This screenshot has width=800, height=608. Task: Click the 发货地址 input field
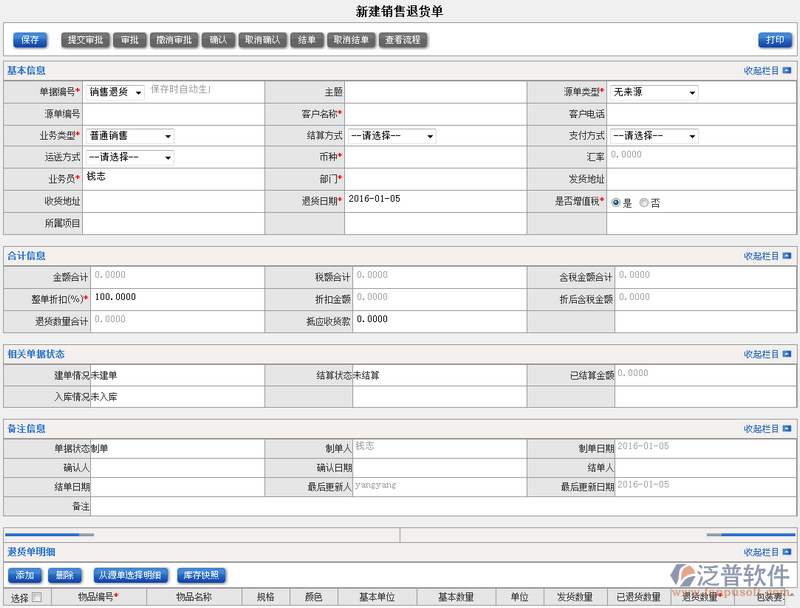(702, 179)
